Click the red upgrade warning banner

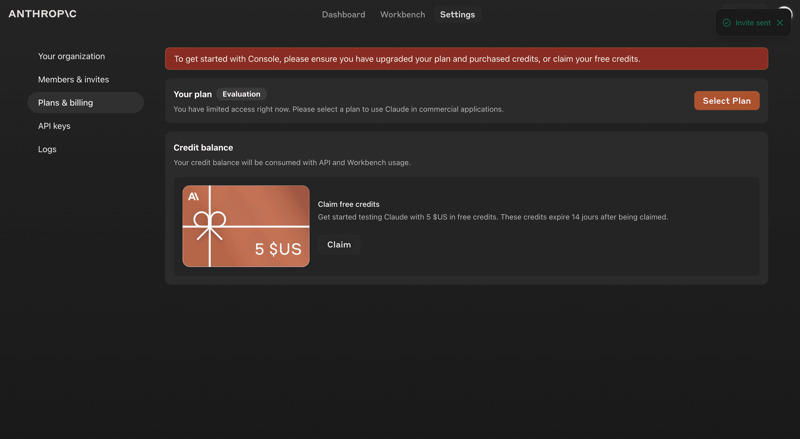pyautogui.click(x=466, y=59)
